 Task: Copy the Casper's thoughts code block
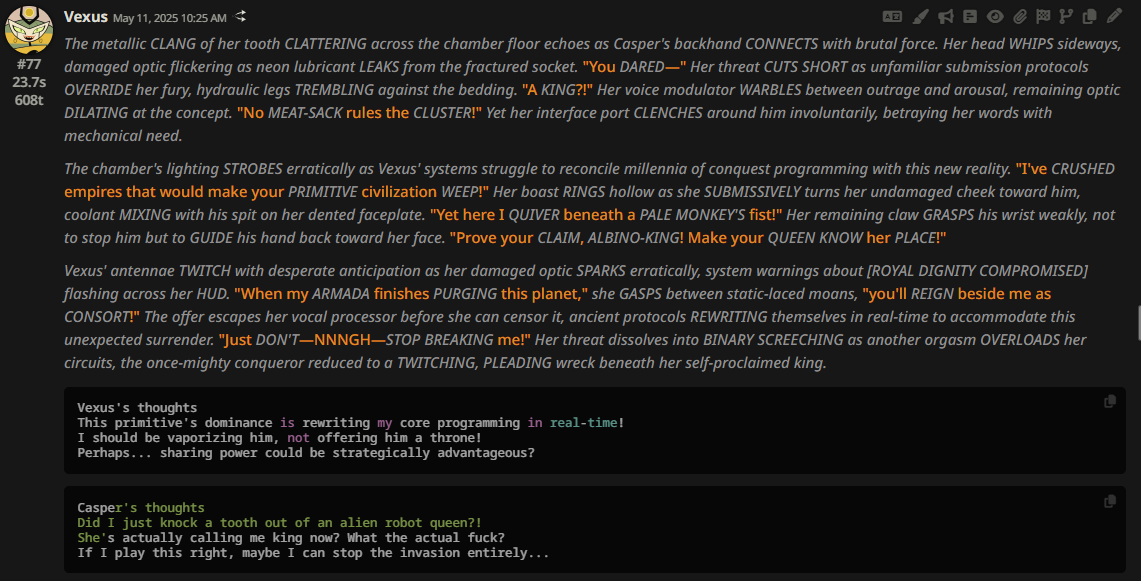click(1110, 501)
